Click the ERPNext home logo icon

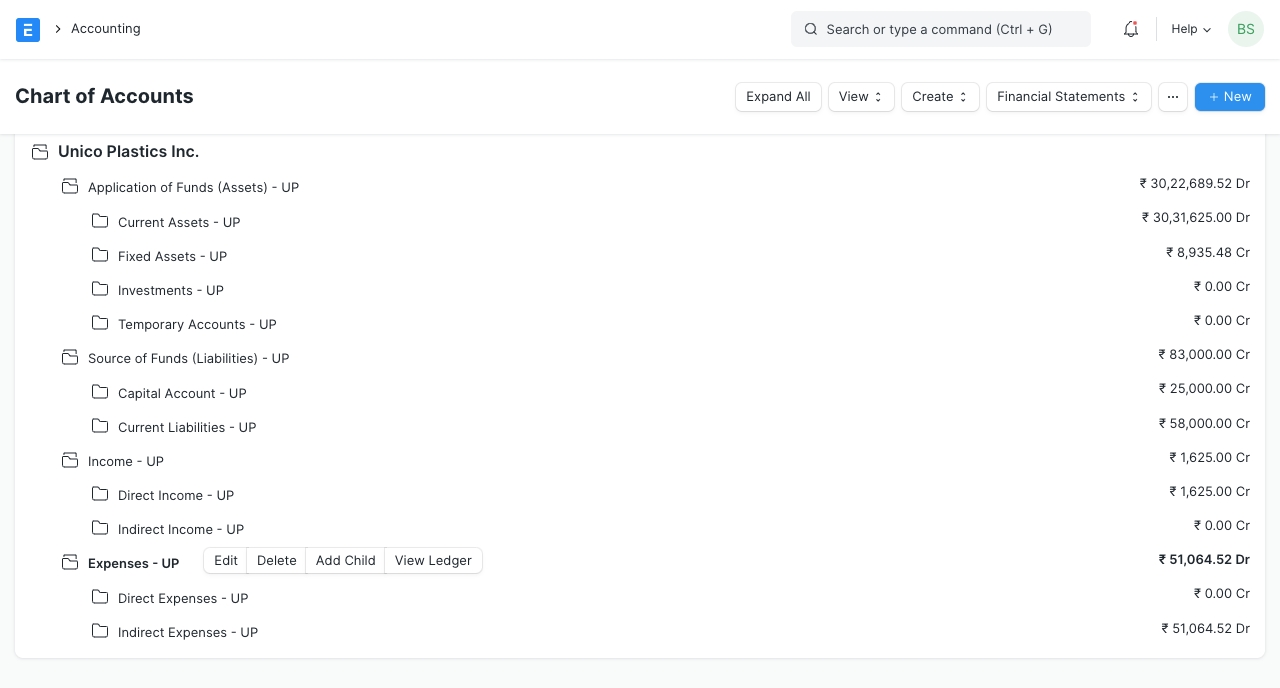[28, 29]
